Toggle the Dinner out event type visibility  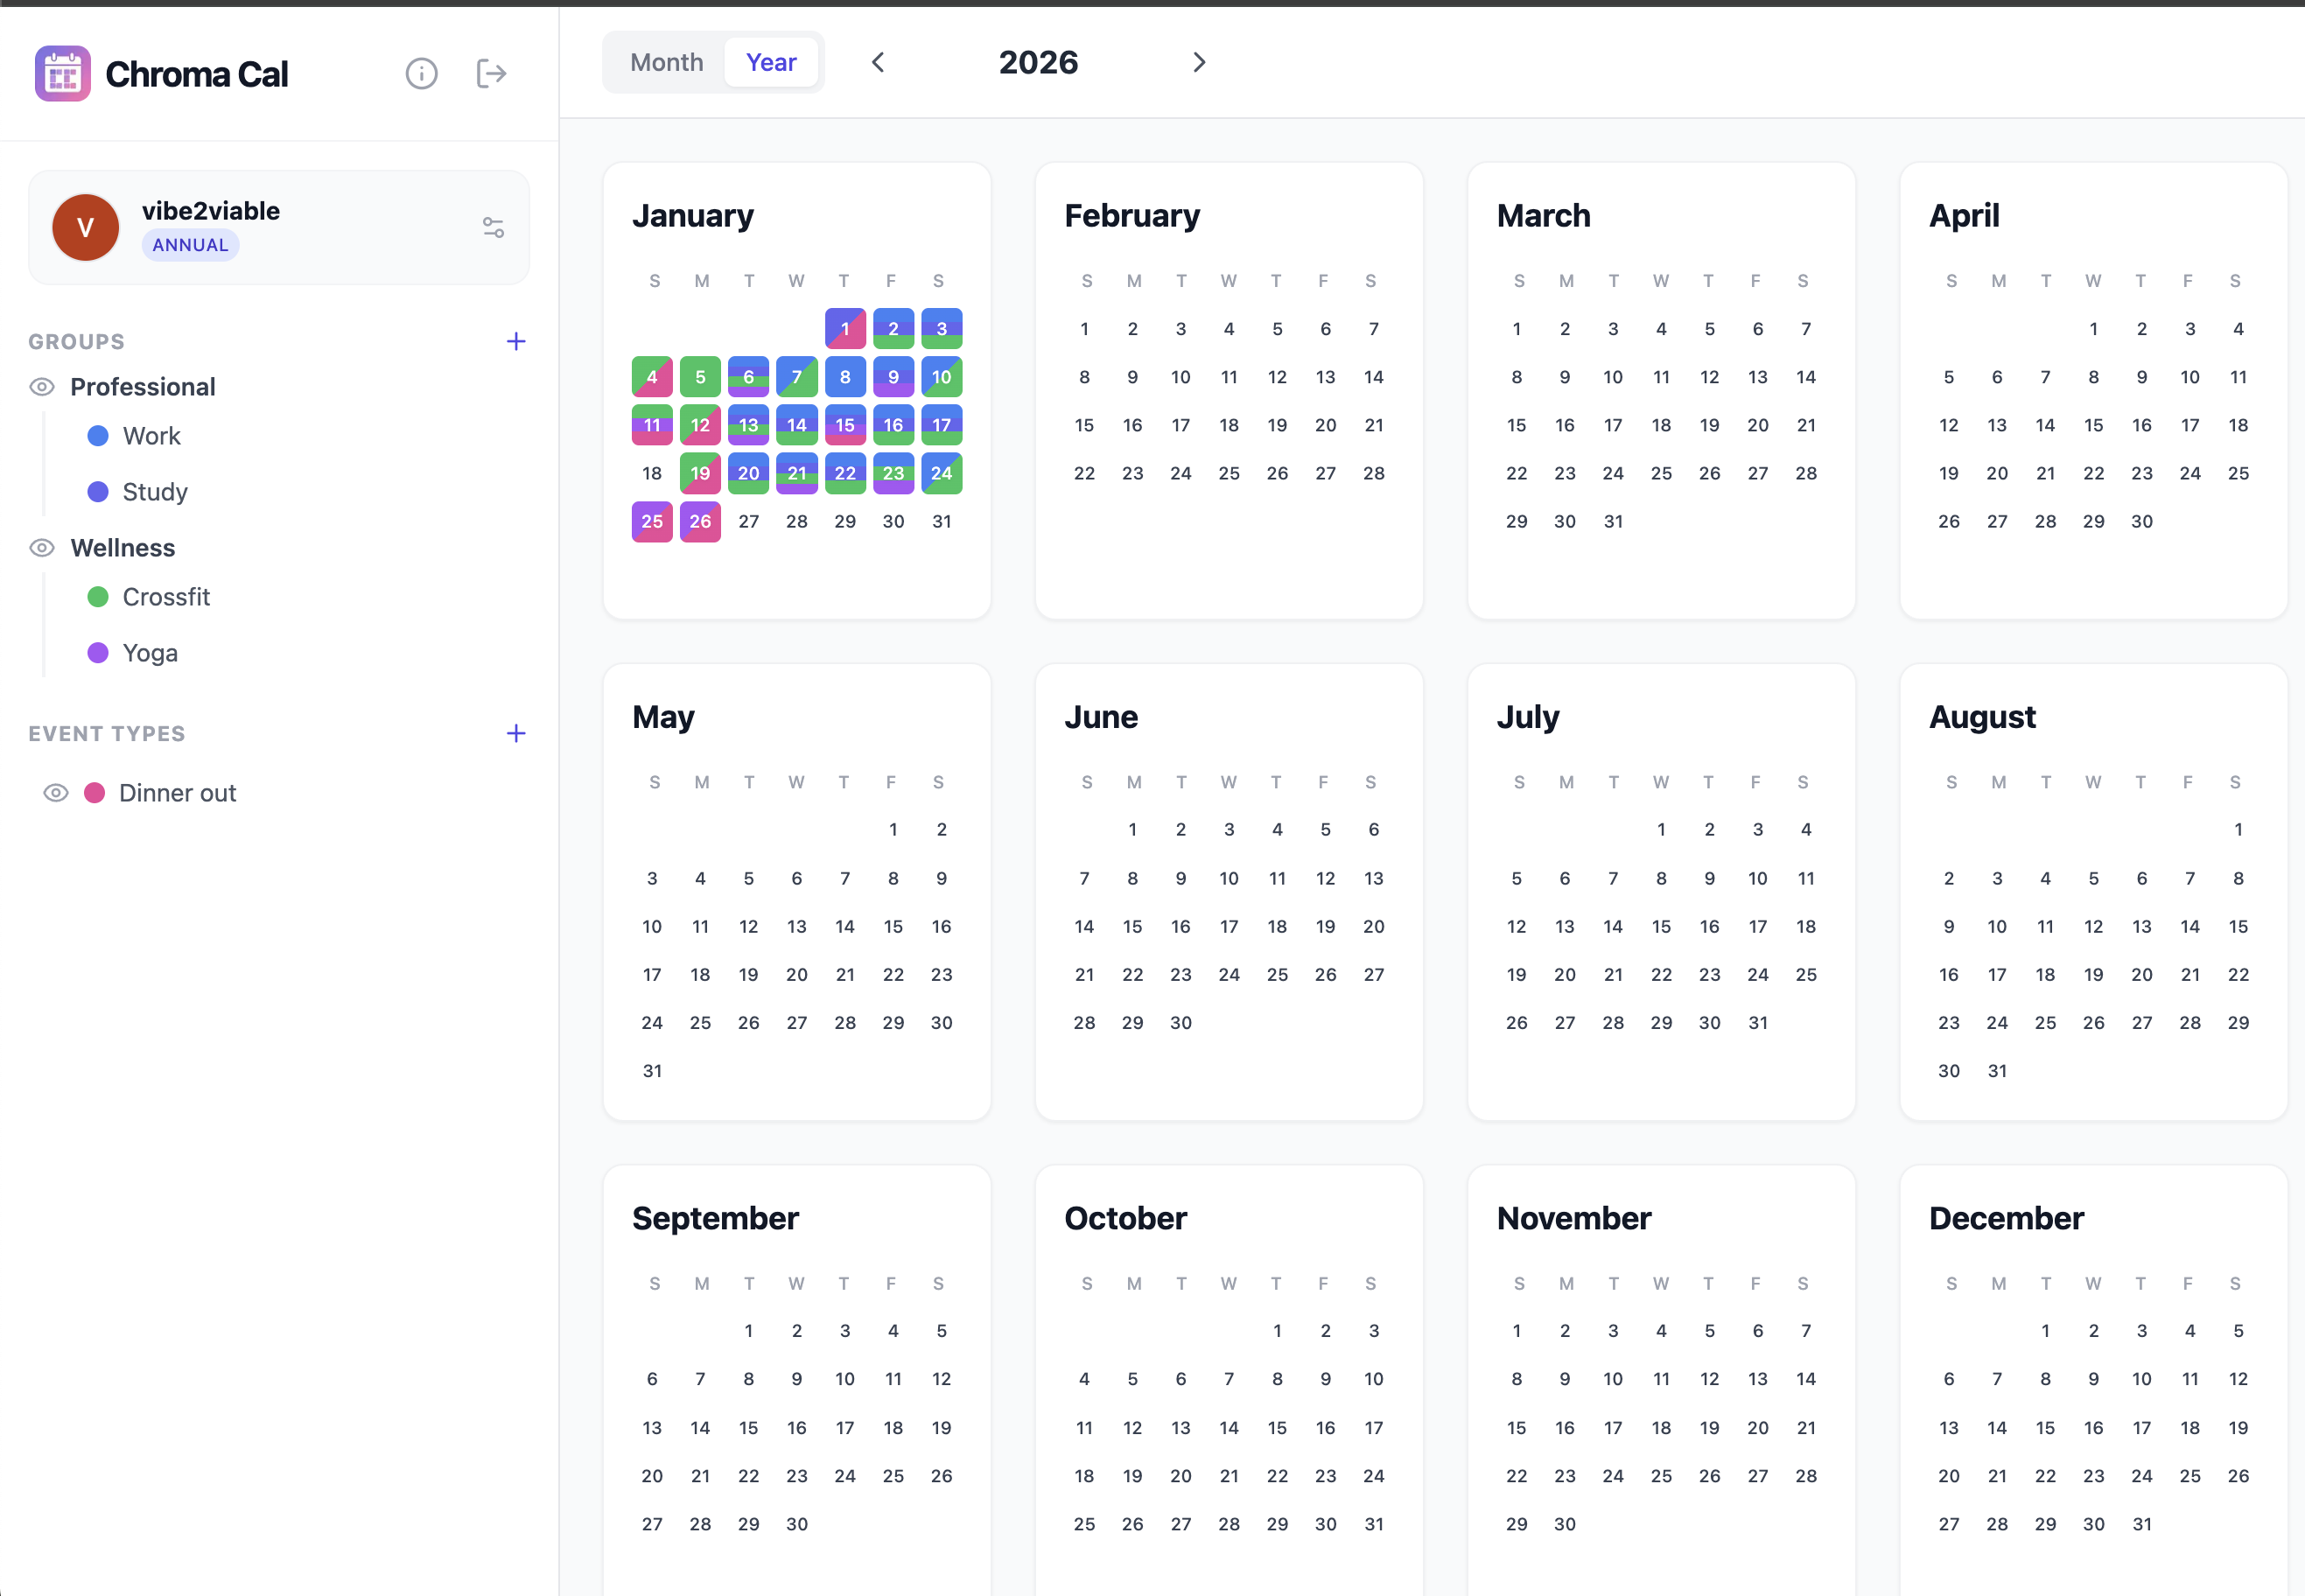tap(55, 792)
